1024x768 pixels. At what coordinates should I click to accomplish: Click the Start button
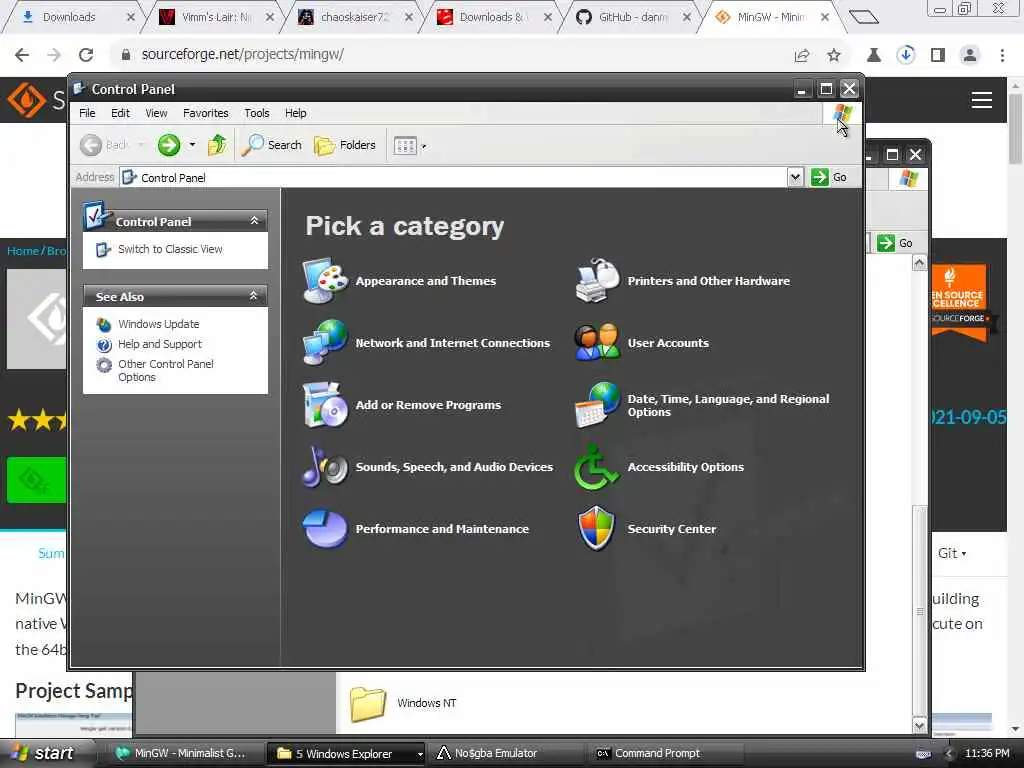[x=44, y=753]
